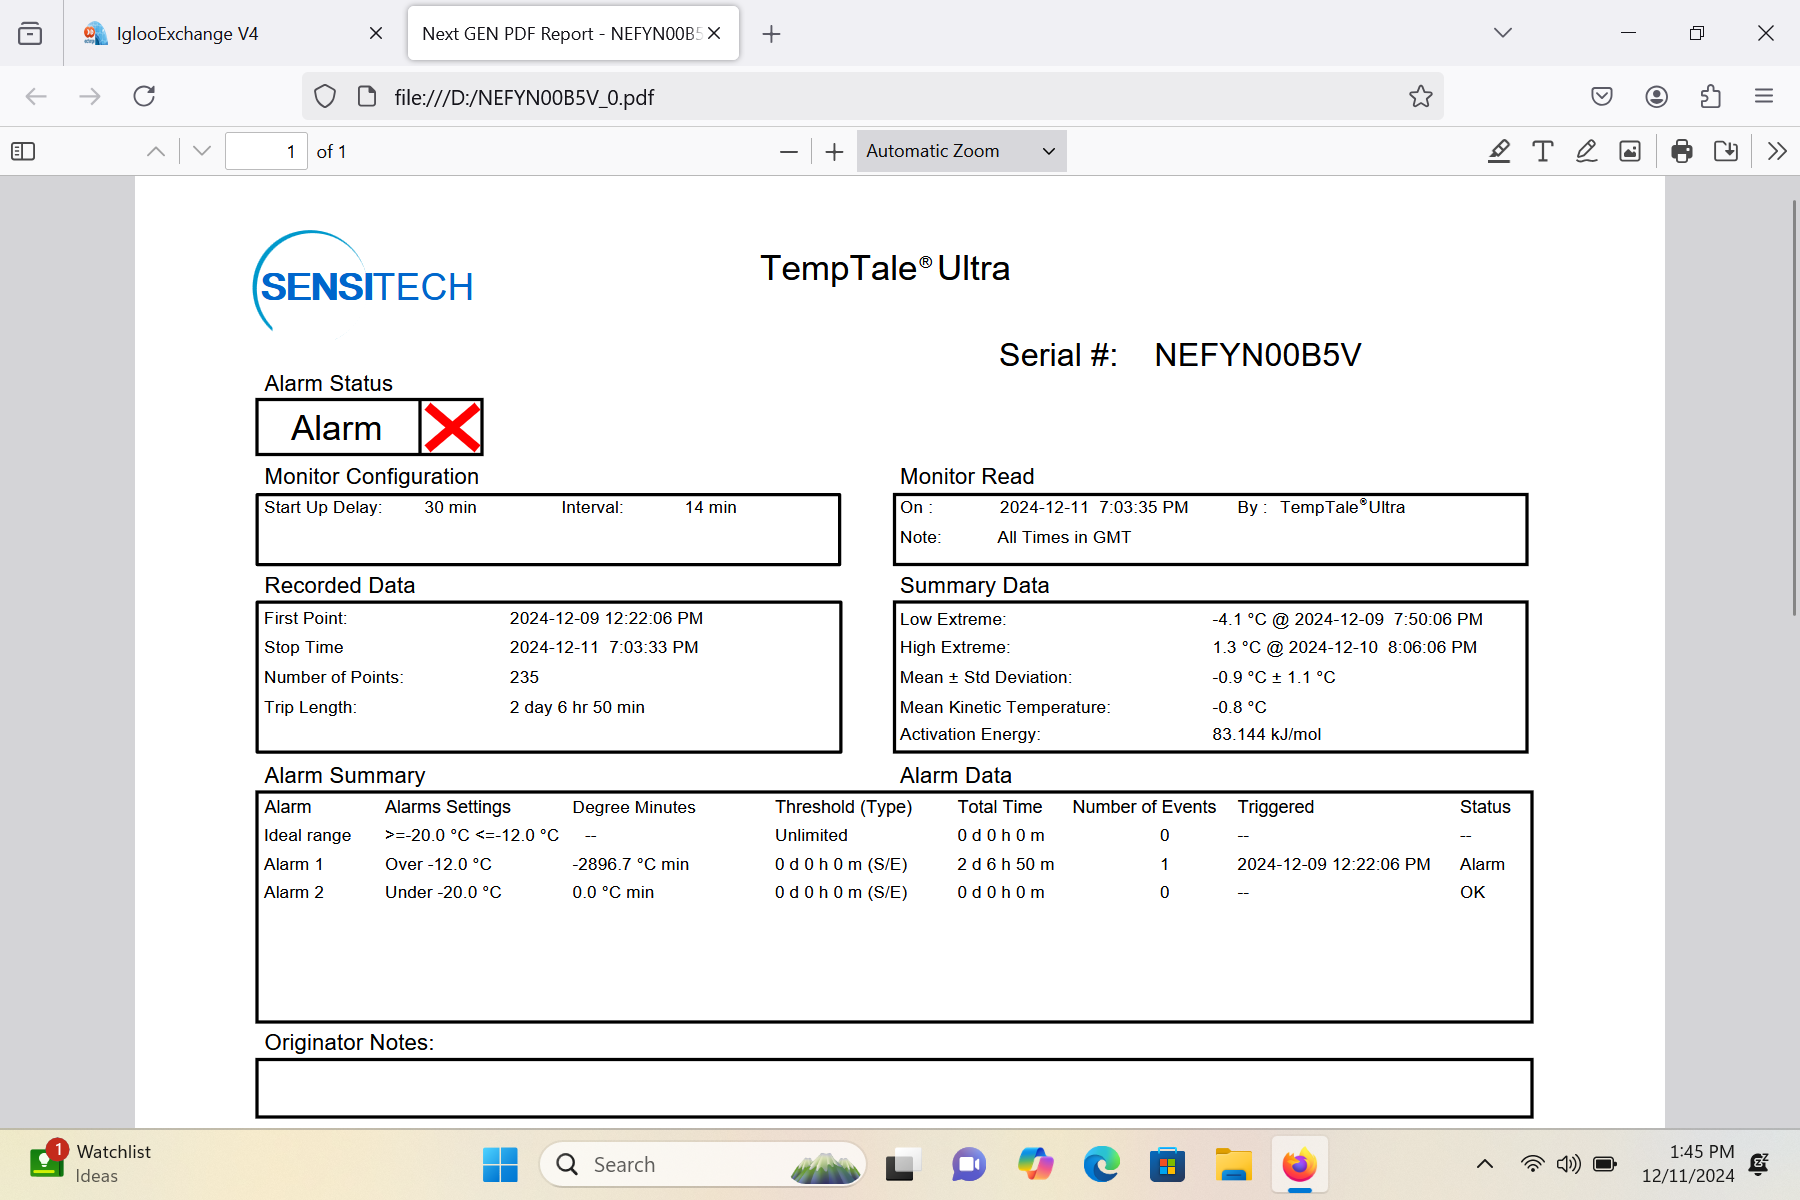Image resolution: width=1800 pixels, height=1200 pixels.
Task: Click Activation Energy 83.144 kJ/mol
Action: [1266, 734]
